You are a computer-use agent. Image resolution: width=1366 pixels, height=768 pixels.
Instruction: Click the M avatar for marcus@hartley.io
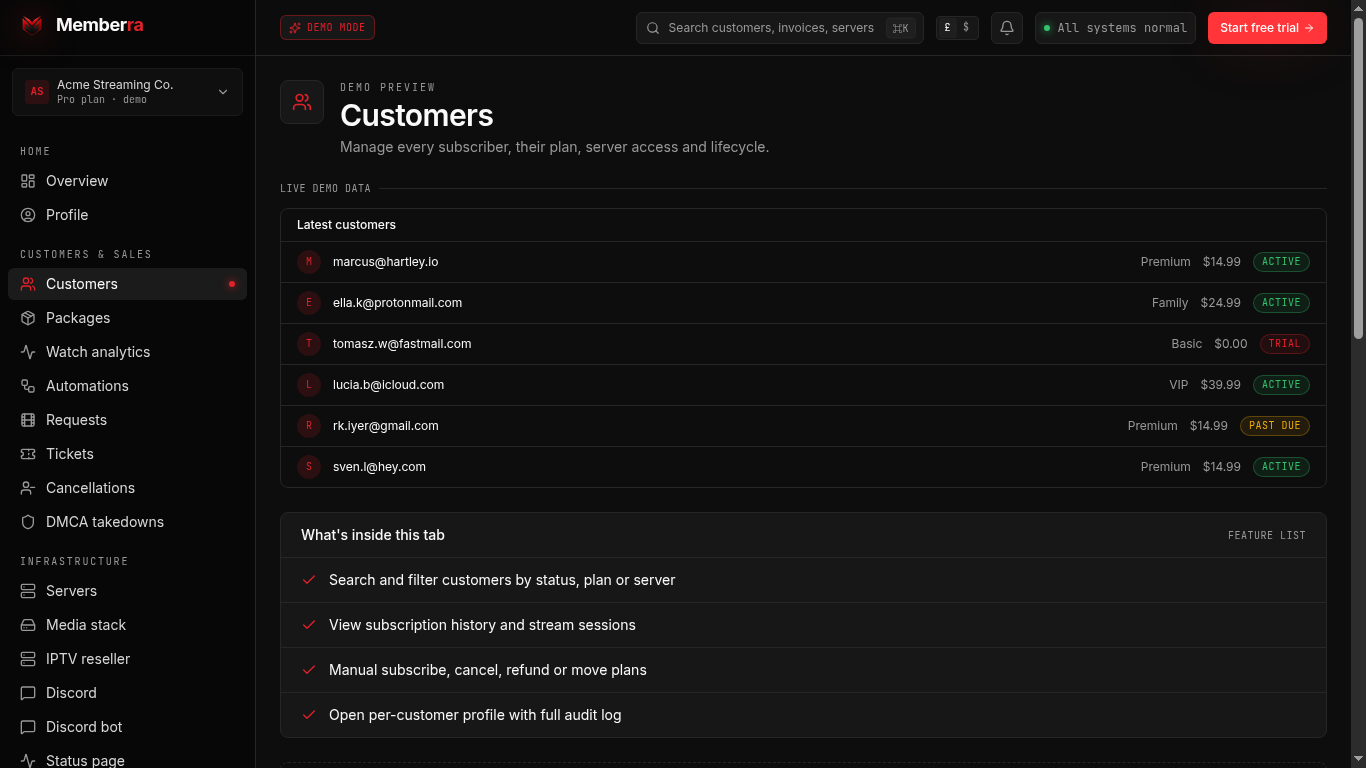[309, 262]
